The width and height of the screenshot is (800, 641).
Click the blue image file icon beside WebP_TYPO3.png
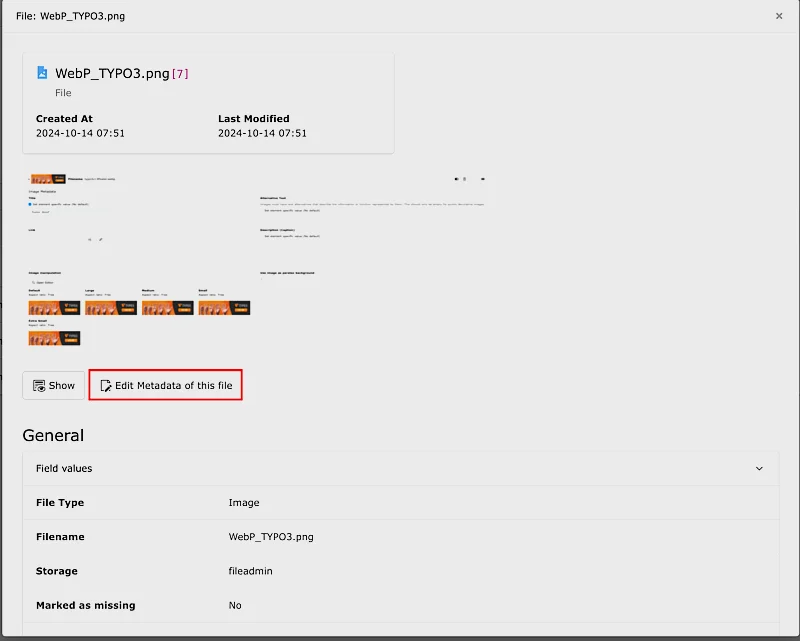41,71
